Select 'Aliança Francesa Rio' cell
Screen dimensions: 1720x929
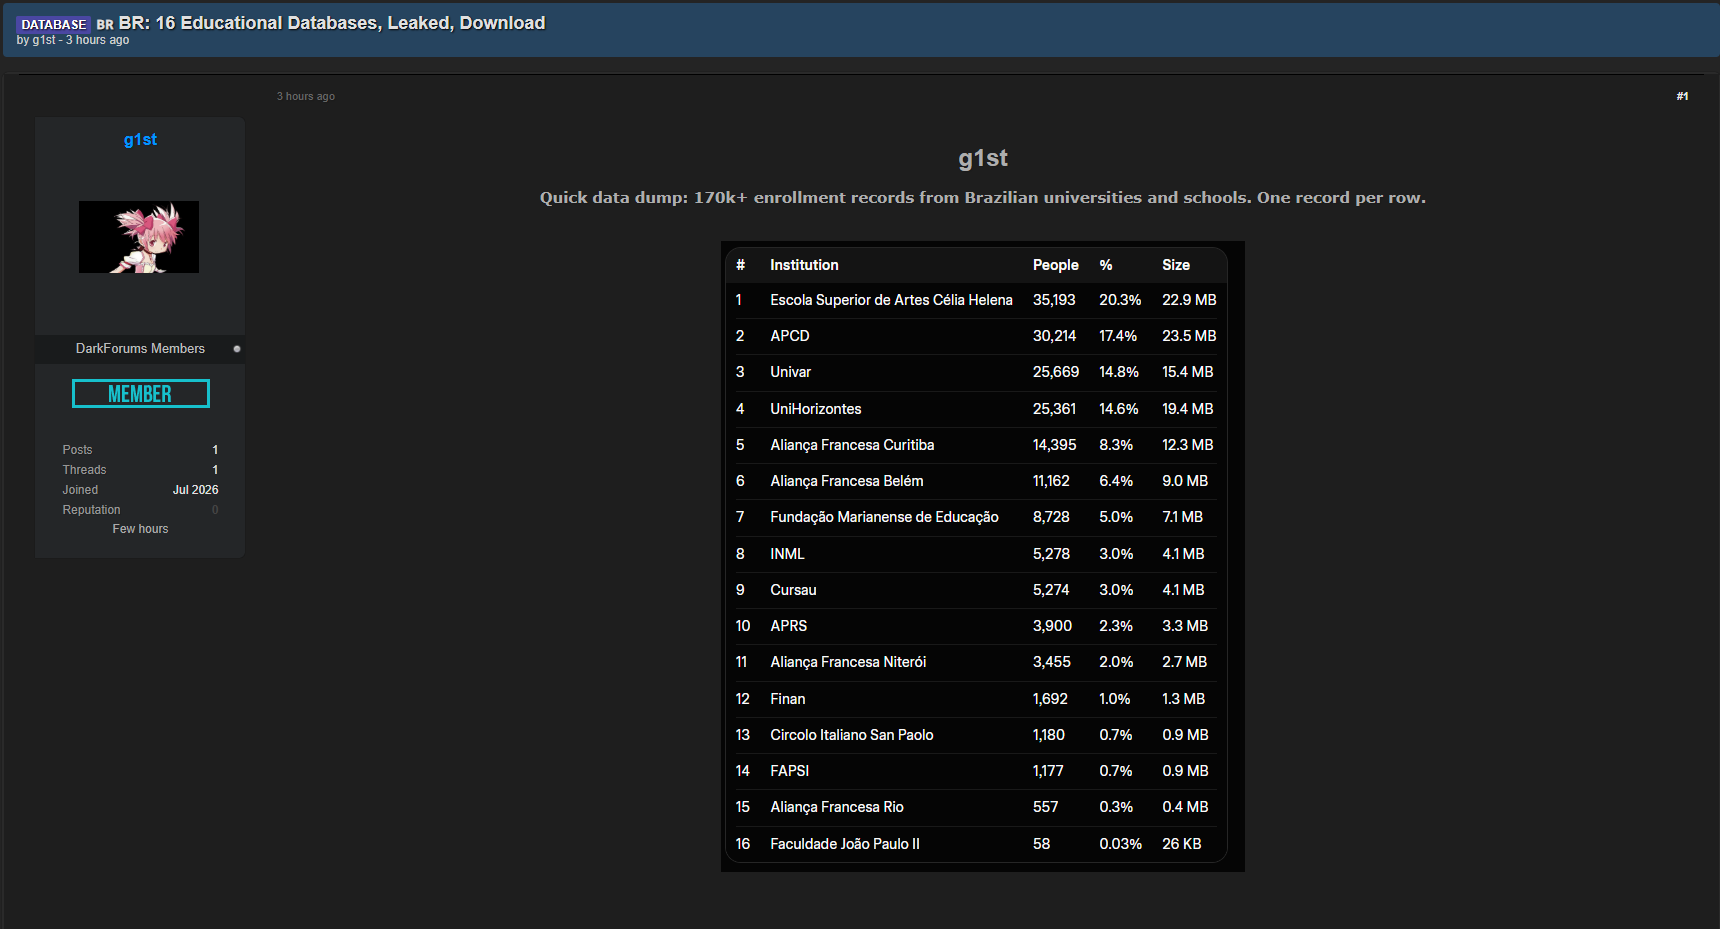tap(837, 807)
